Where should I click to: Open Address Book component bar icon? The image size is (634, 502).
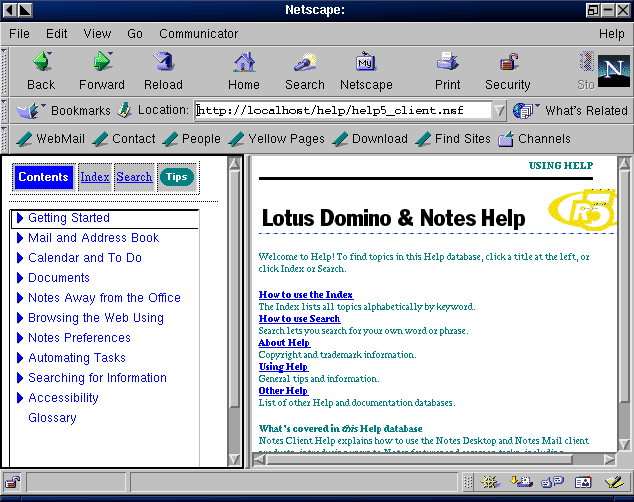583,481
